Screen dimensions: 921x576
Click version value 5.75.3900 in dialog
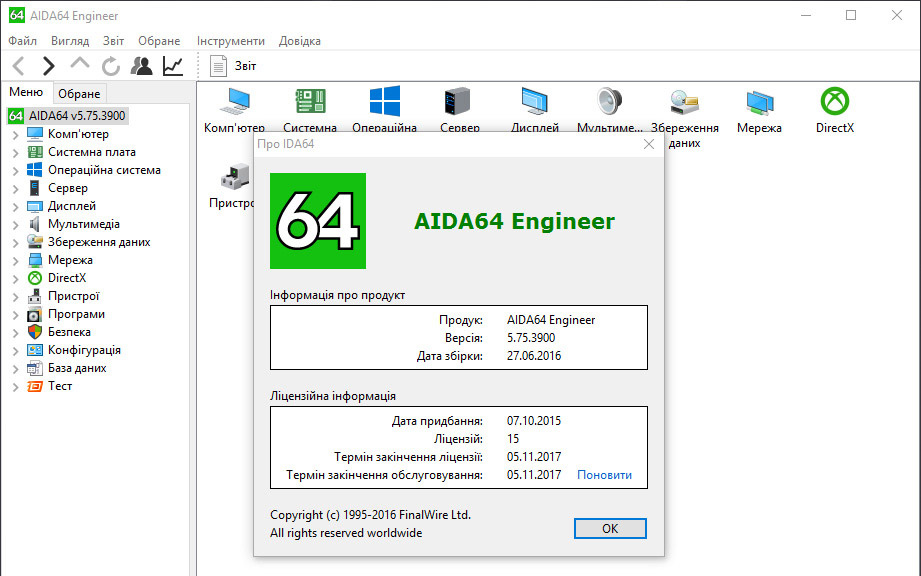pos(531,338)
